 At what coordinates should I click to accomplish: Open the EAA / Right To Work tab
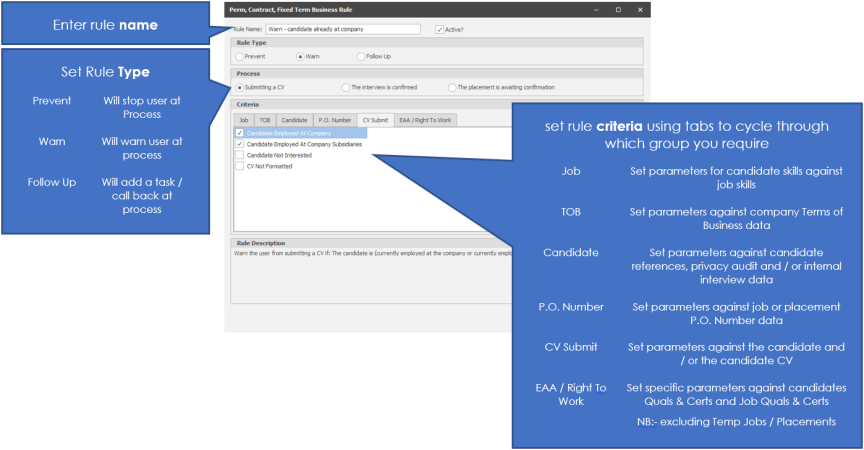click(425, 120)
